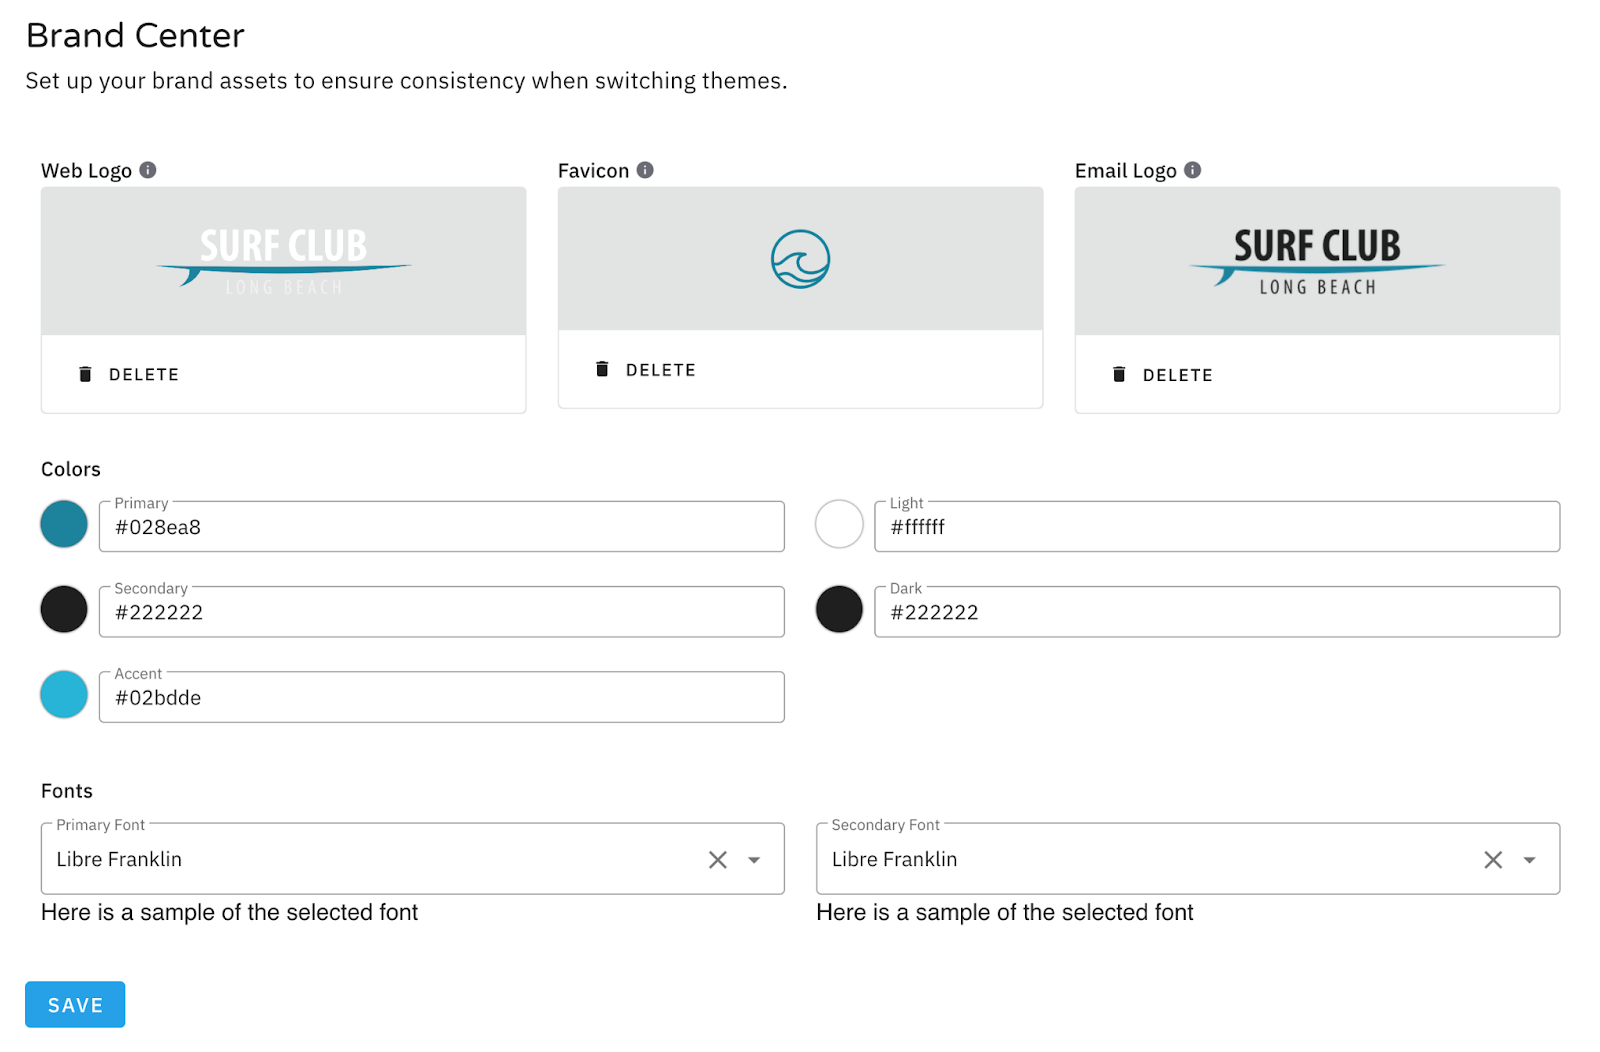Click the Email Logo info icon
This screenshot has height=1052, width=1600.
tap(1192, 170)
